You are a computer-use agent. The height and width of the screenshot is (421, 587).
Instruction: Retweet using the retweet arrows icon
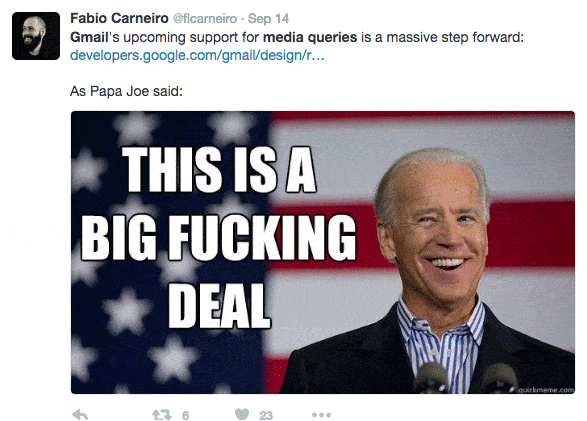[162, 415]
